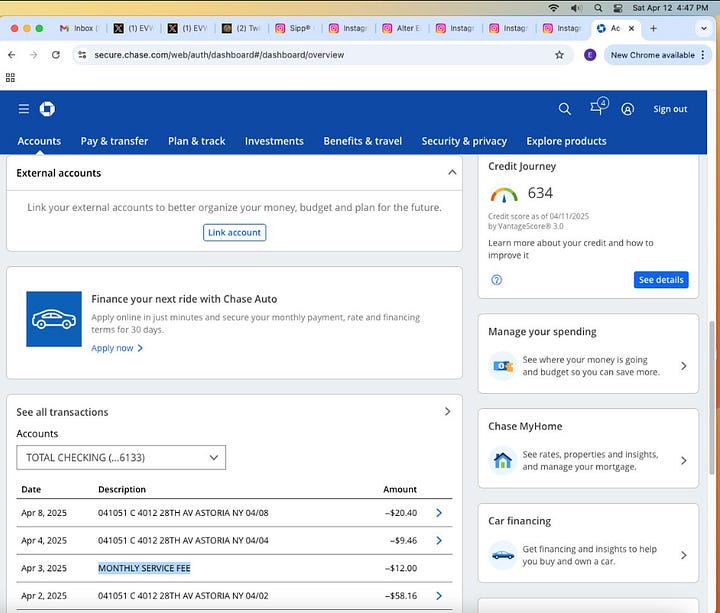Open the Chase hamburger menu icon
The height and width of the screenshot is (613, 720).
pos(23,109)
